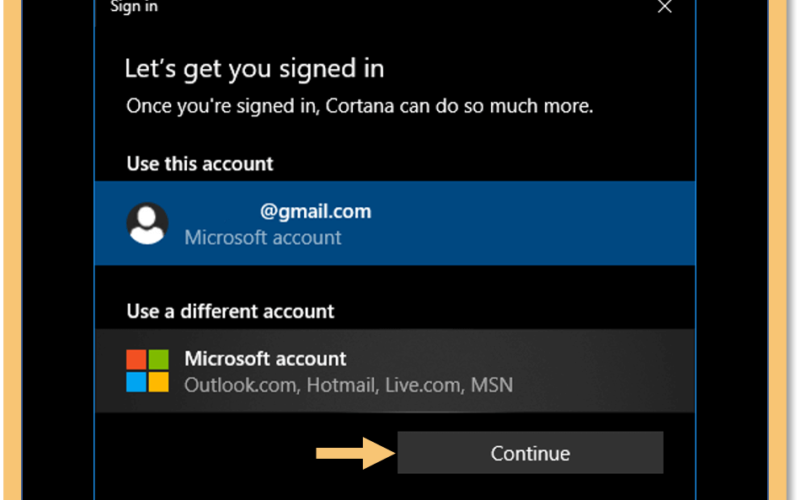Pick Microsoft account under different account

(394, 371)
